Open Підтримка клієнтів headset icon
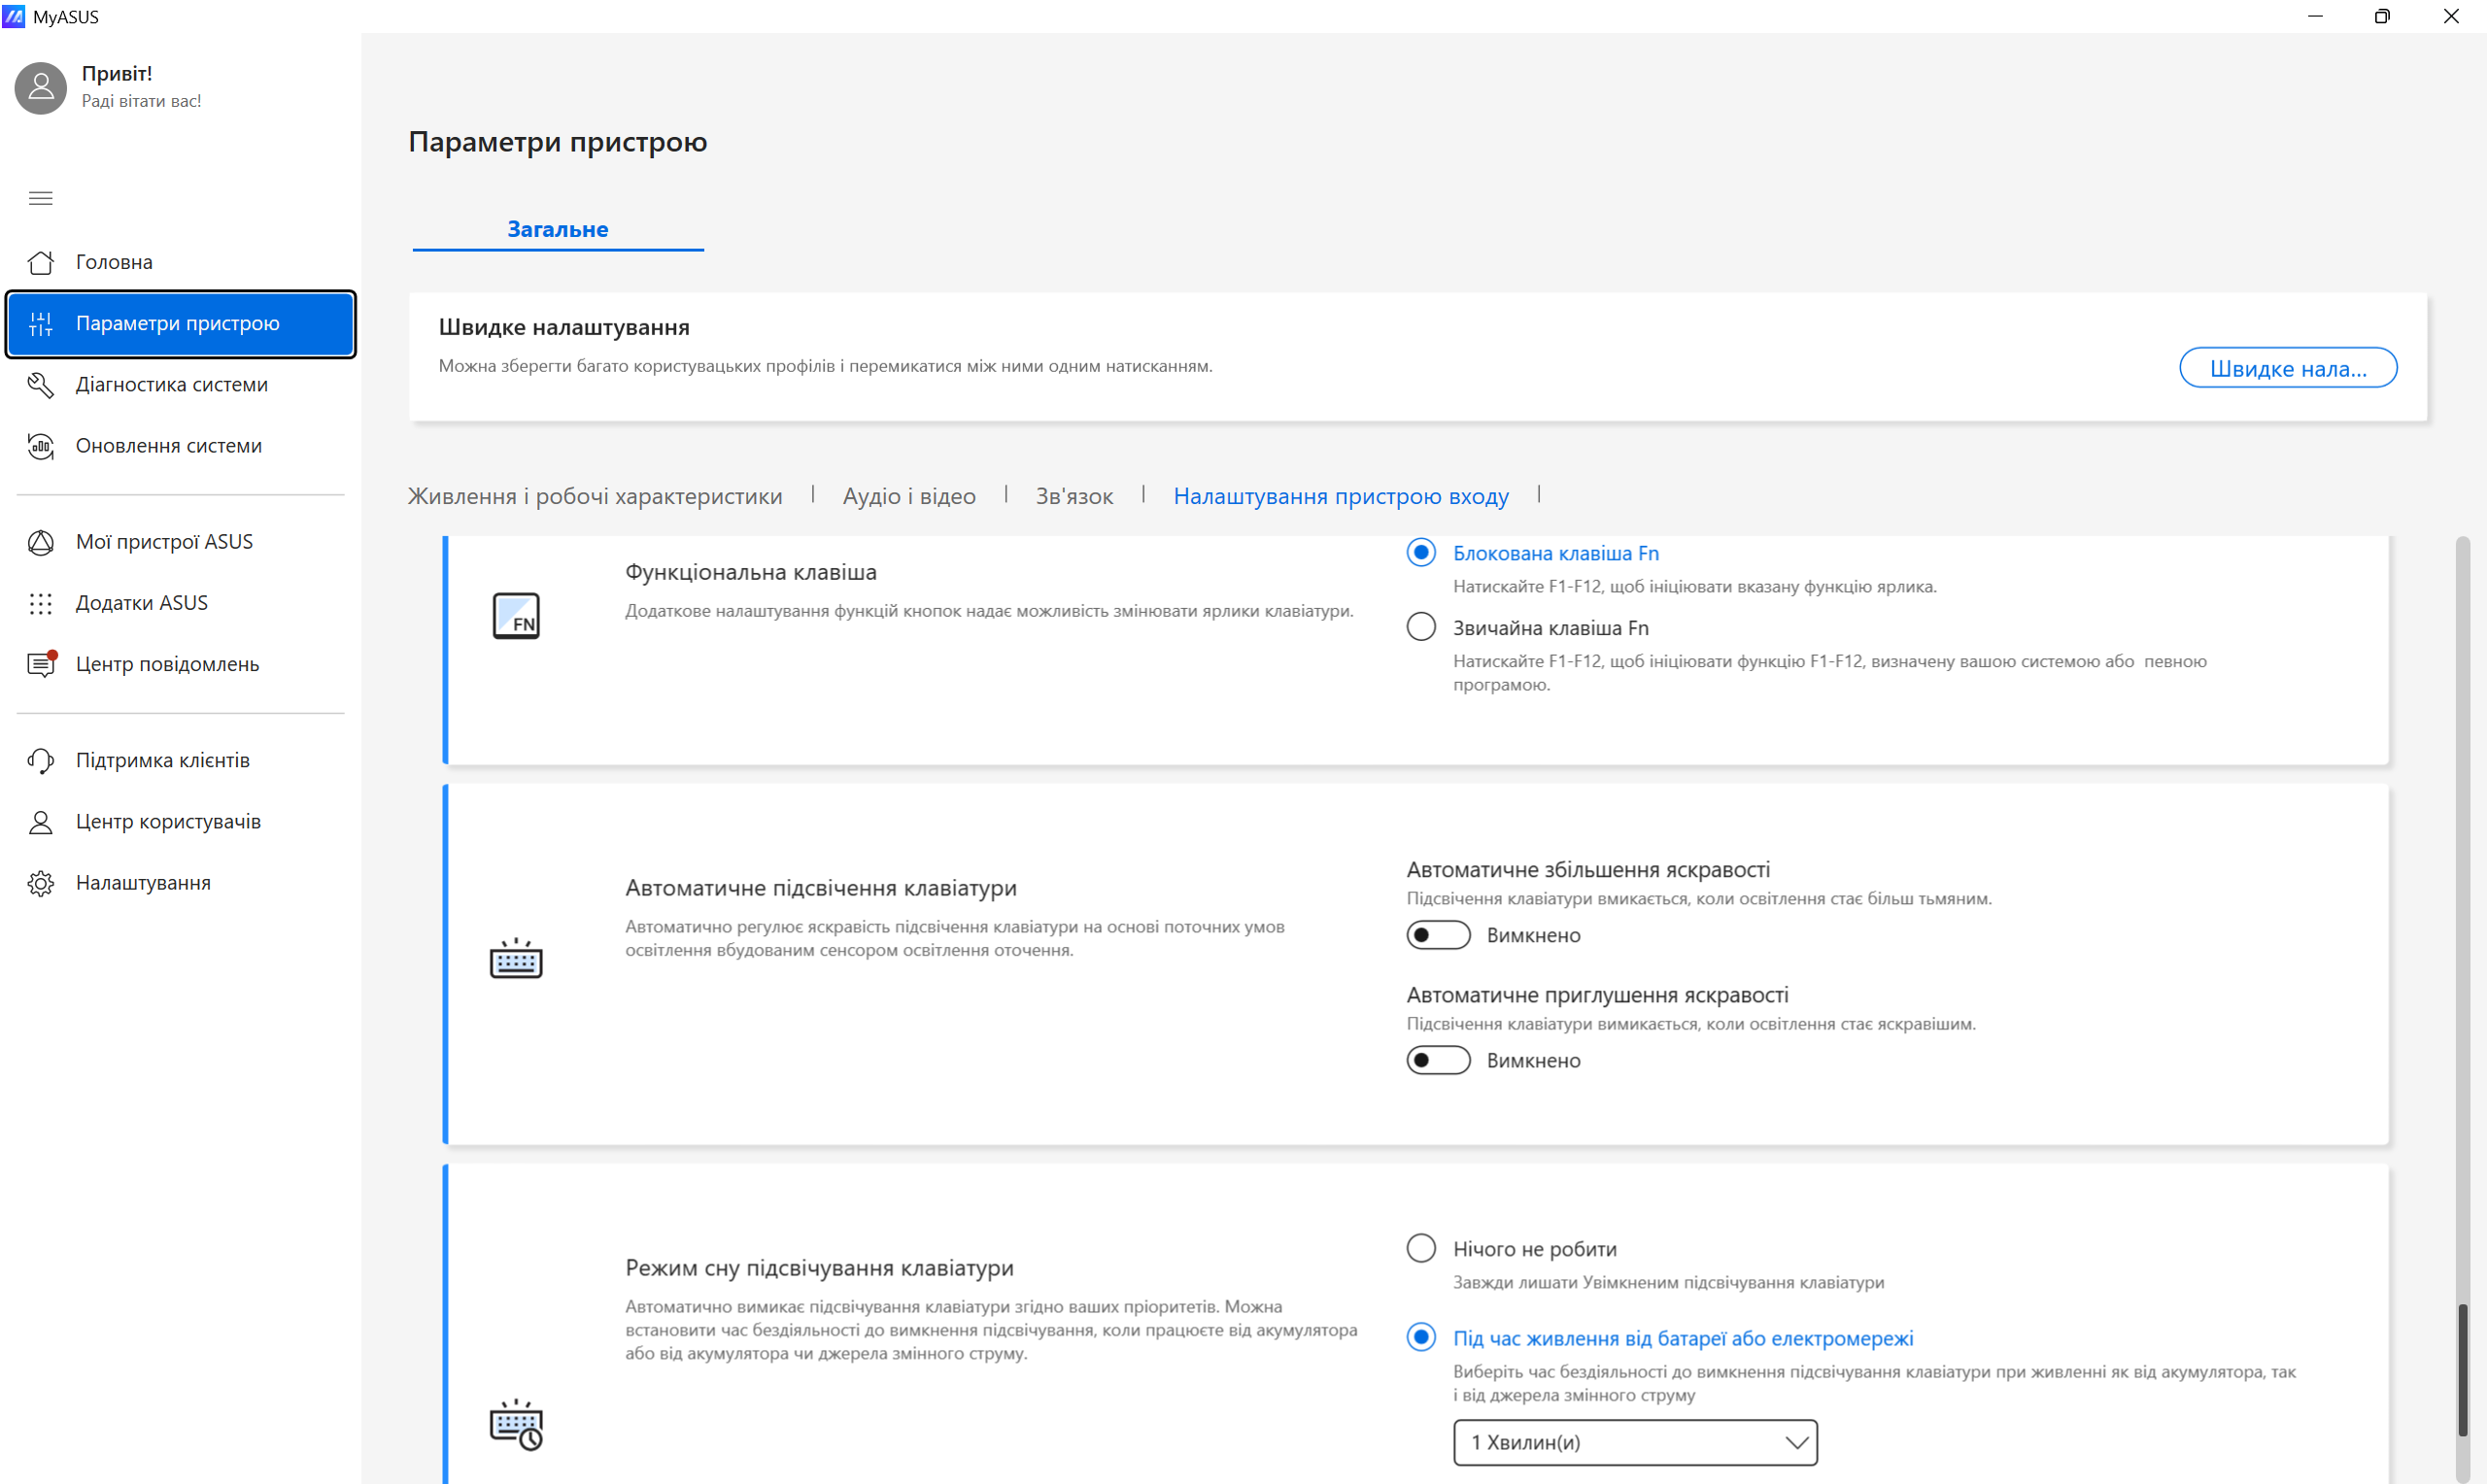Image resolution: width=2487 pixels, height=1484 pixels. coord(40,761)
